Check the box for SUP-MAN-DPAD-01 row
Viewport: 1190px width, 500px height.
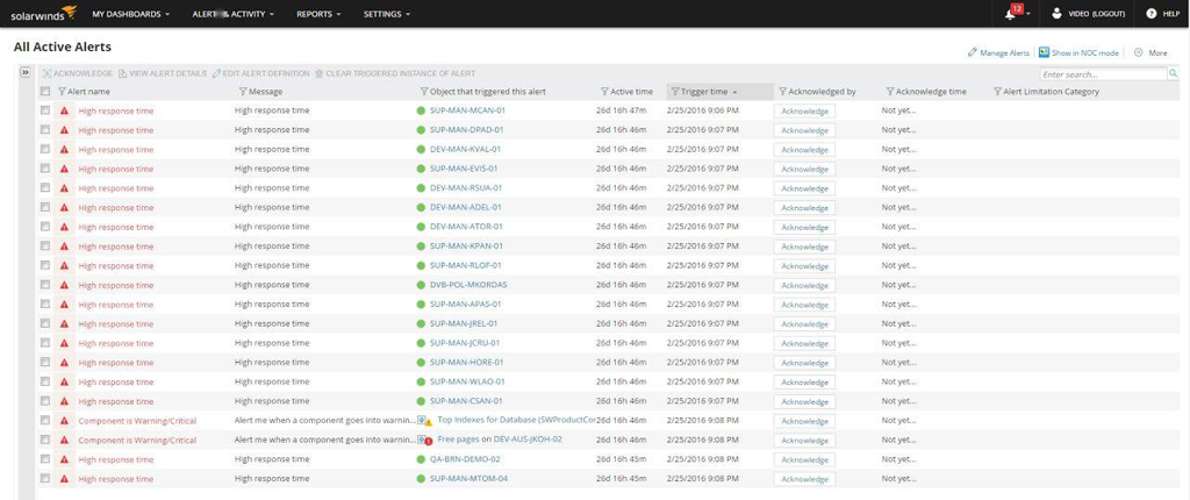(46, 130)
